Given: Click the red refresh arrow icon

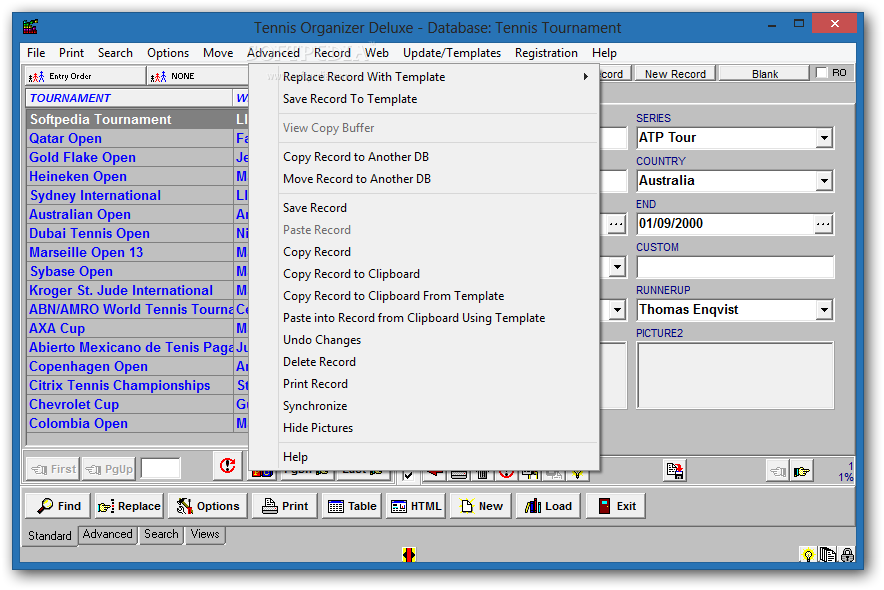Looking at the screenshot, I should tap(228, 466).
